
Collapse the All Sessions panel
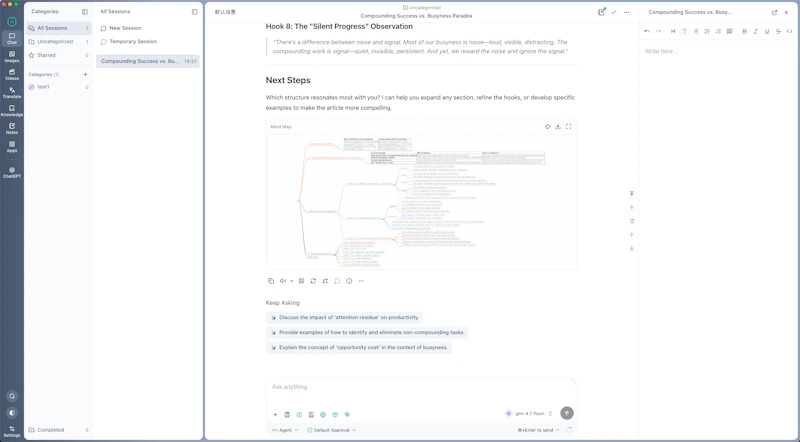194,12
